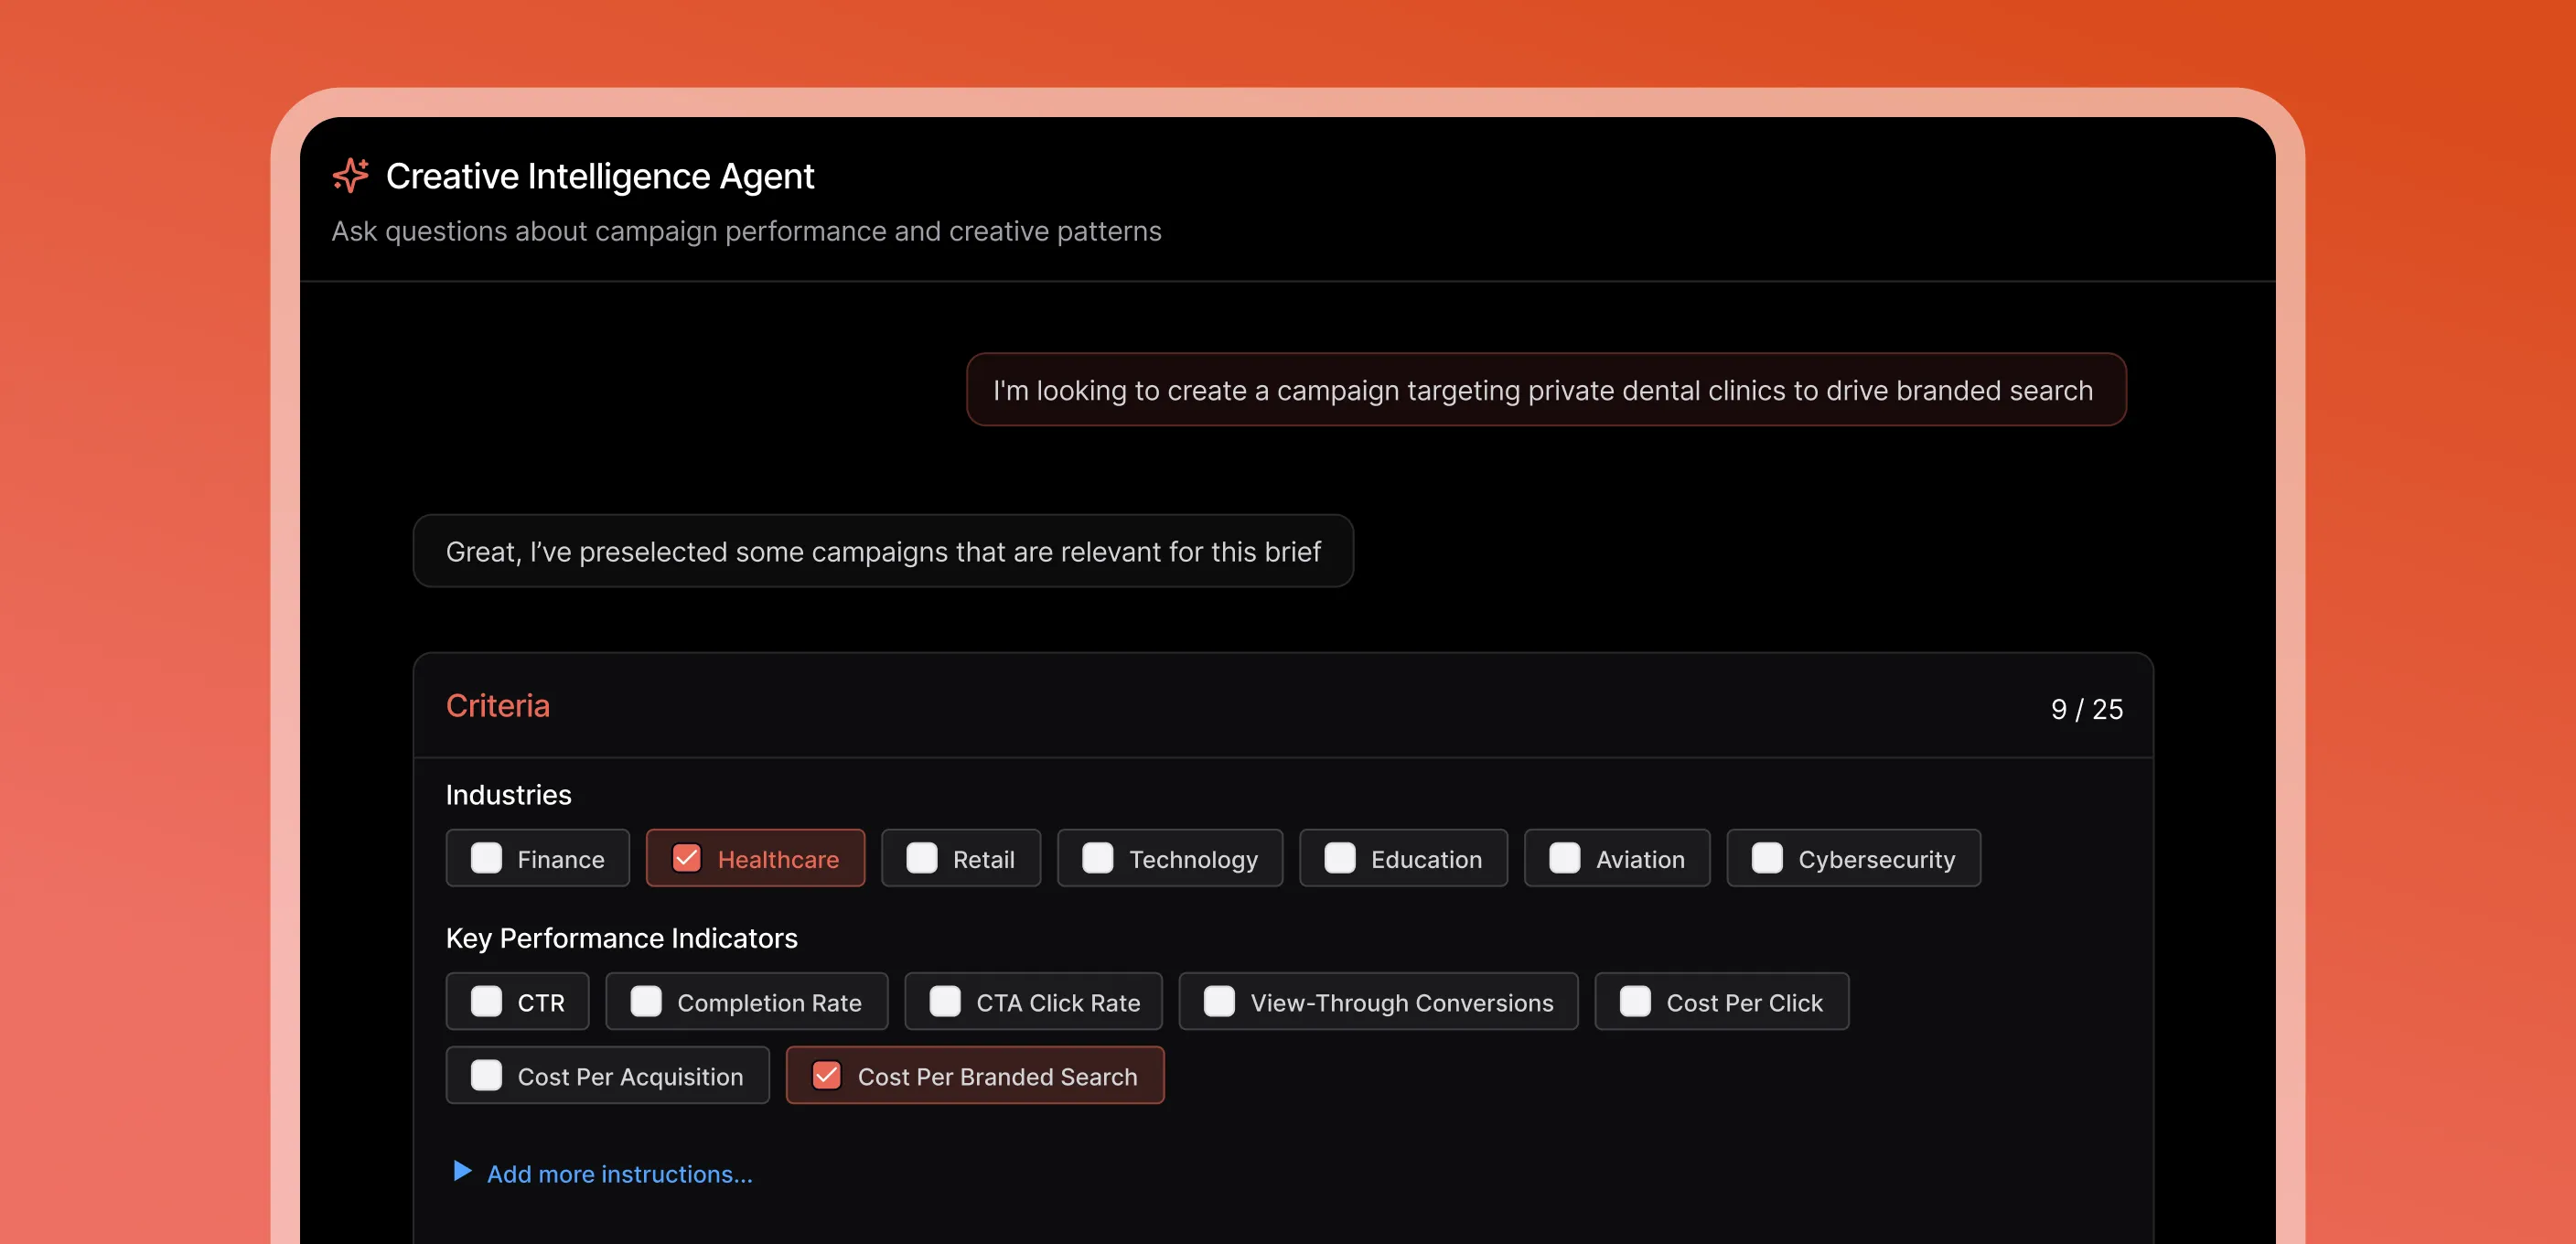Image resolution: width=2576 pixels, height=1244 pixels.
Task: Enable the Completion Rate checkbox
Action: click(x=646, y=1001)
